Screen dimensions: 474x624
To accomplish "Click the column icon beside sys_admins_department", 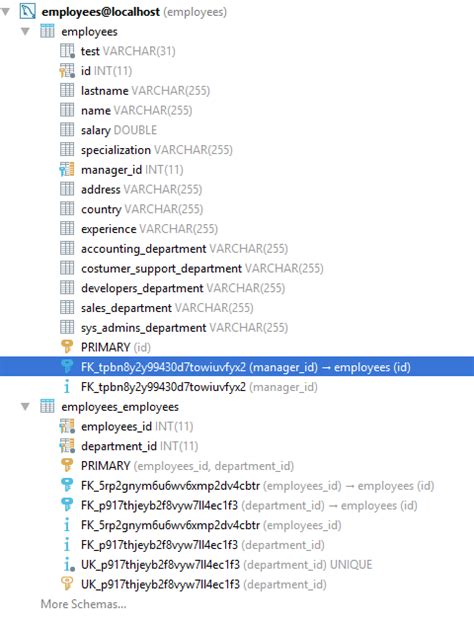I will tap(67, 327).
